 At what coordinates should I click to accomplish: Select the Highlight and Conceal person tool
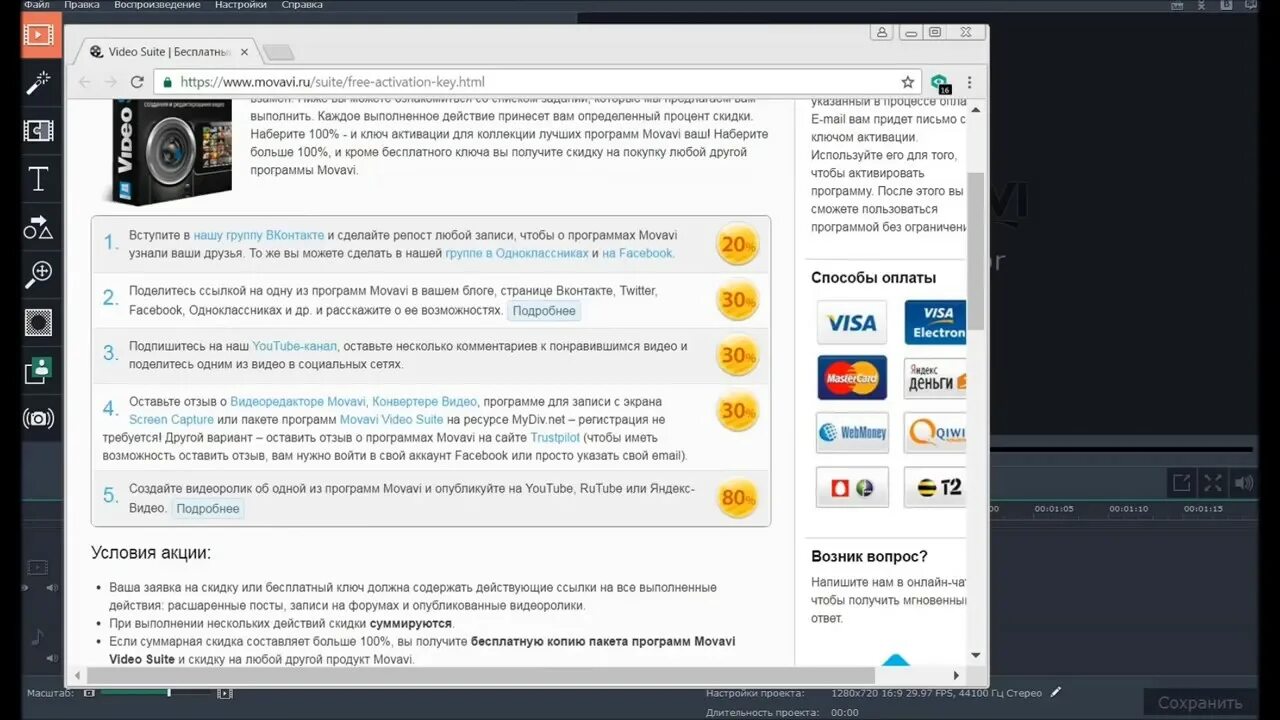38,370
